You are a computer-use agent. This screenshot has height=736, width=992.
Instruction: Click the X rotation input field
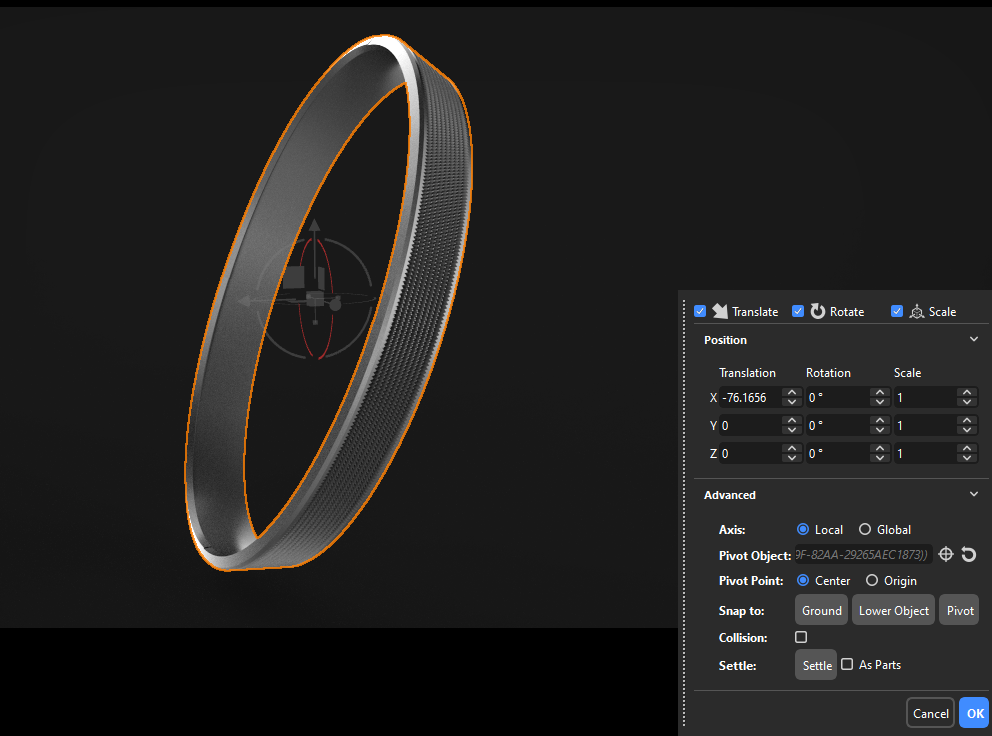(838, 397)
